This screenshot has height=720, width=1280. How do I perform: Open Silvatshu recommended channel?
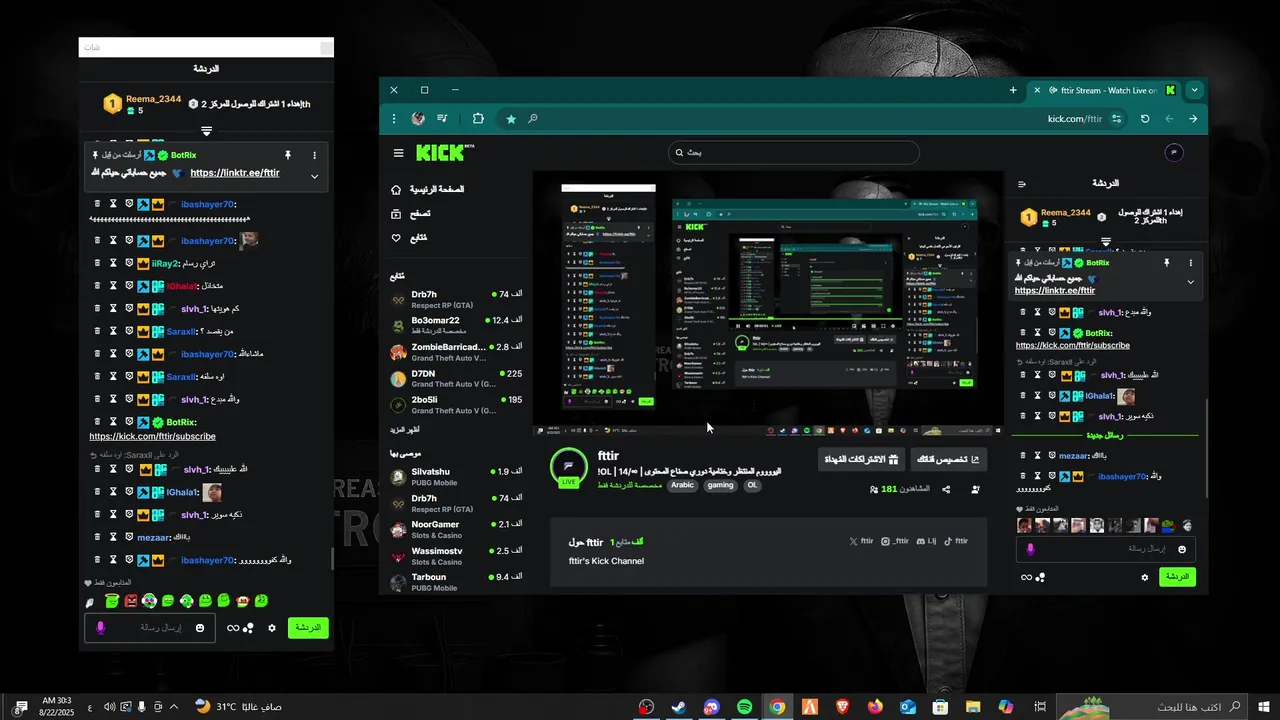pyautogui.click(x=456, y=476)
